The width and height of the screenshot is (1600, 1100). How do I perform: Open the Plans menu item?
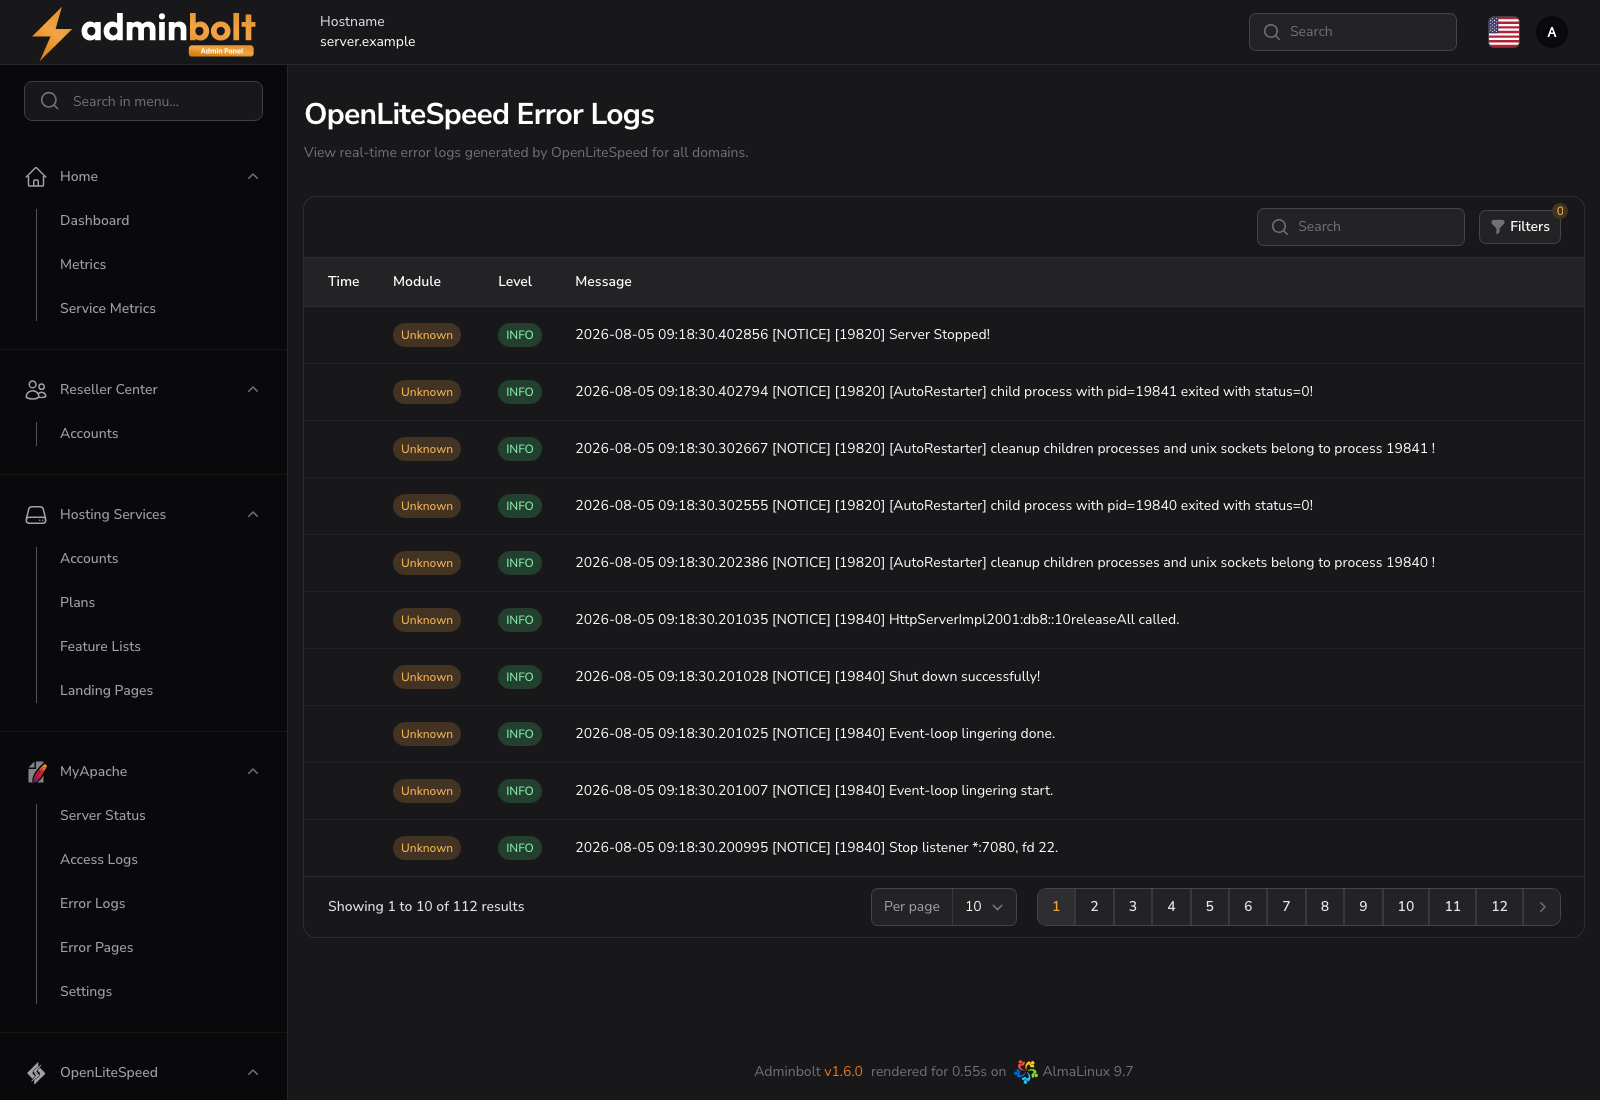point(77,603)
